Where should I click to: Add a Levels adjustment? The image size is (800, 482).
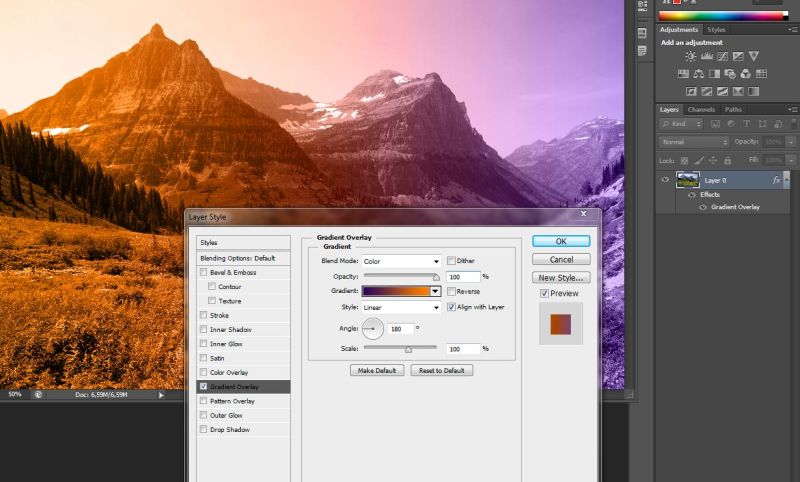point(707,56)
